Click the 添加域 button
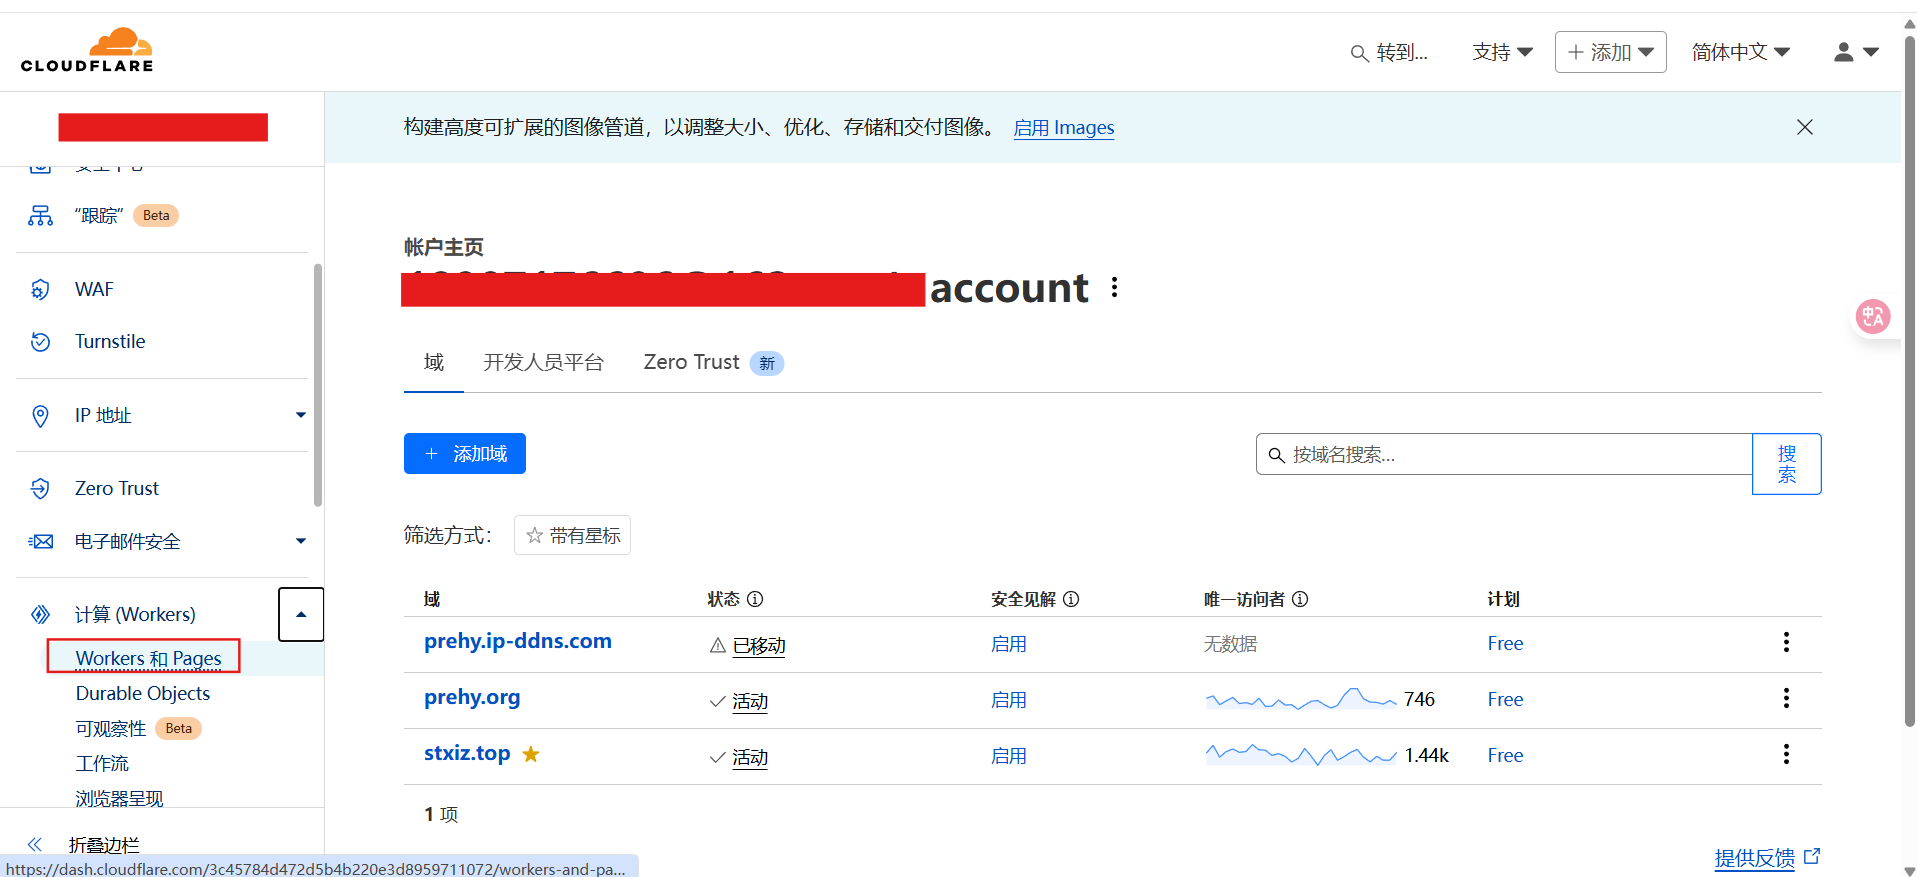Screen dimensions: 1917x877 465,454
